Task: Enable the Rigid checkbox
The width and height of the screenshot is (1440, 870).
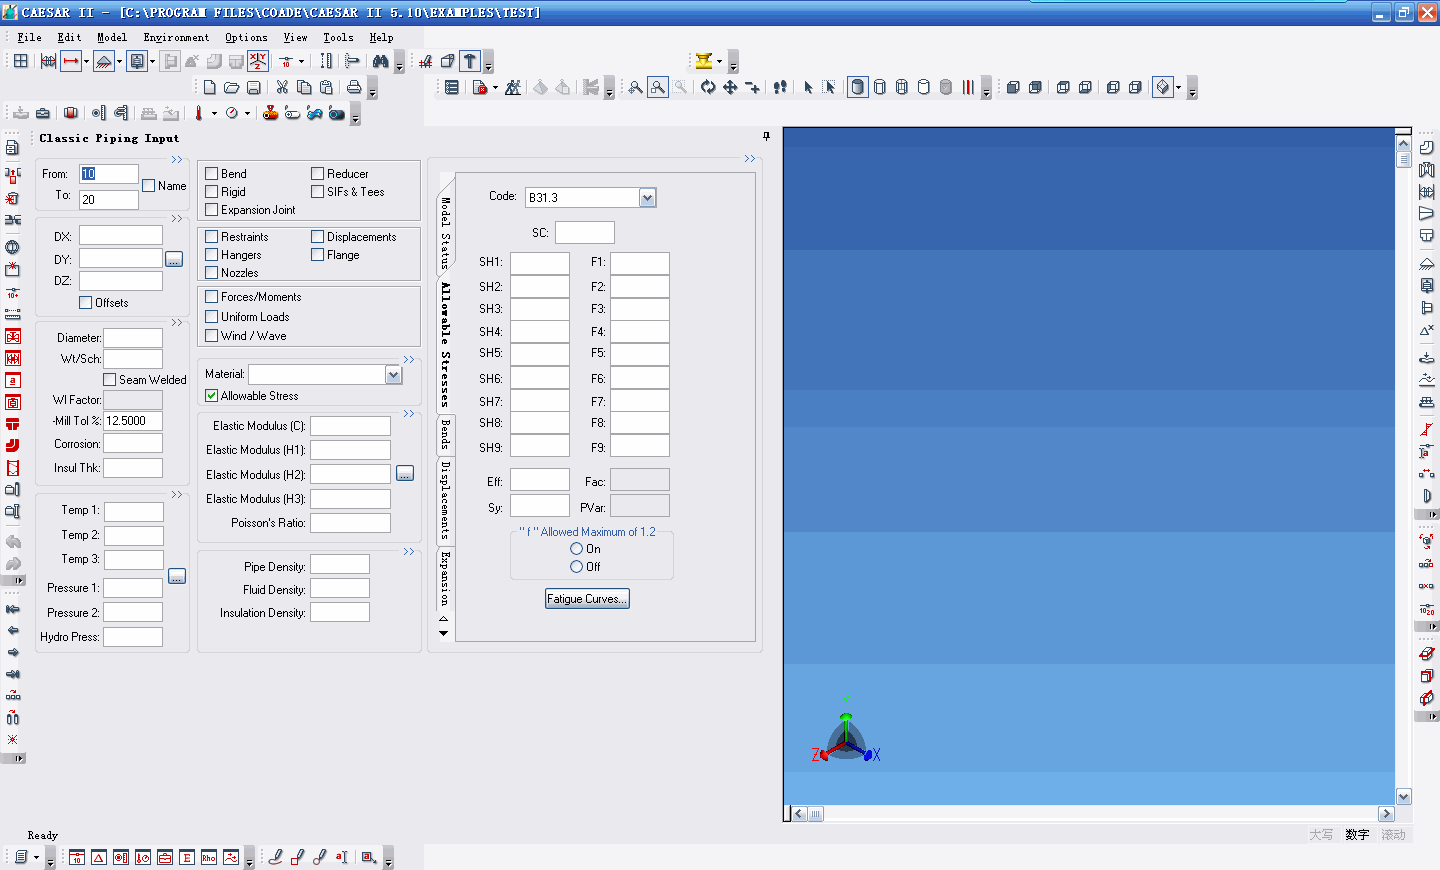Action: (x=212, y=192)
